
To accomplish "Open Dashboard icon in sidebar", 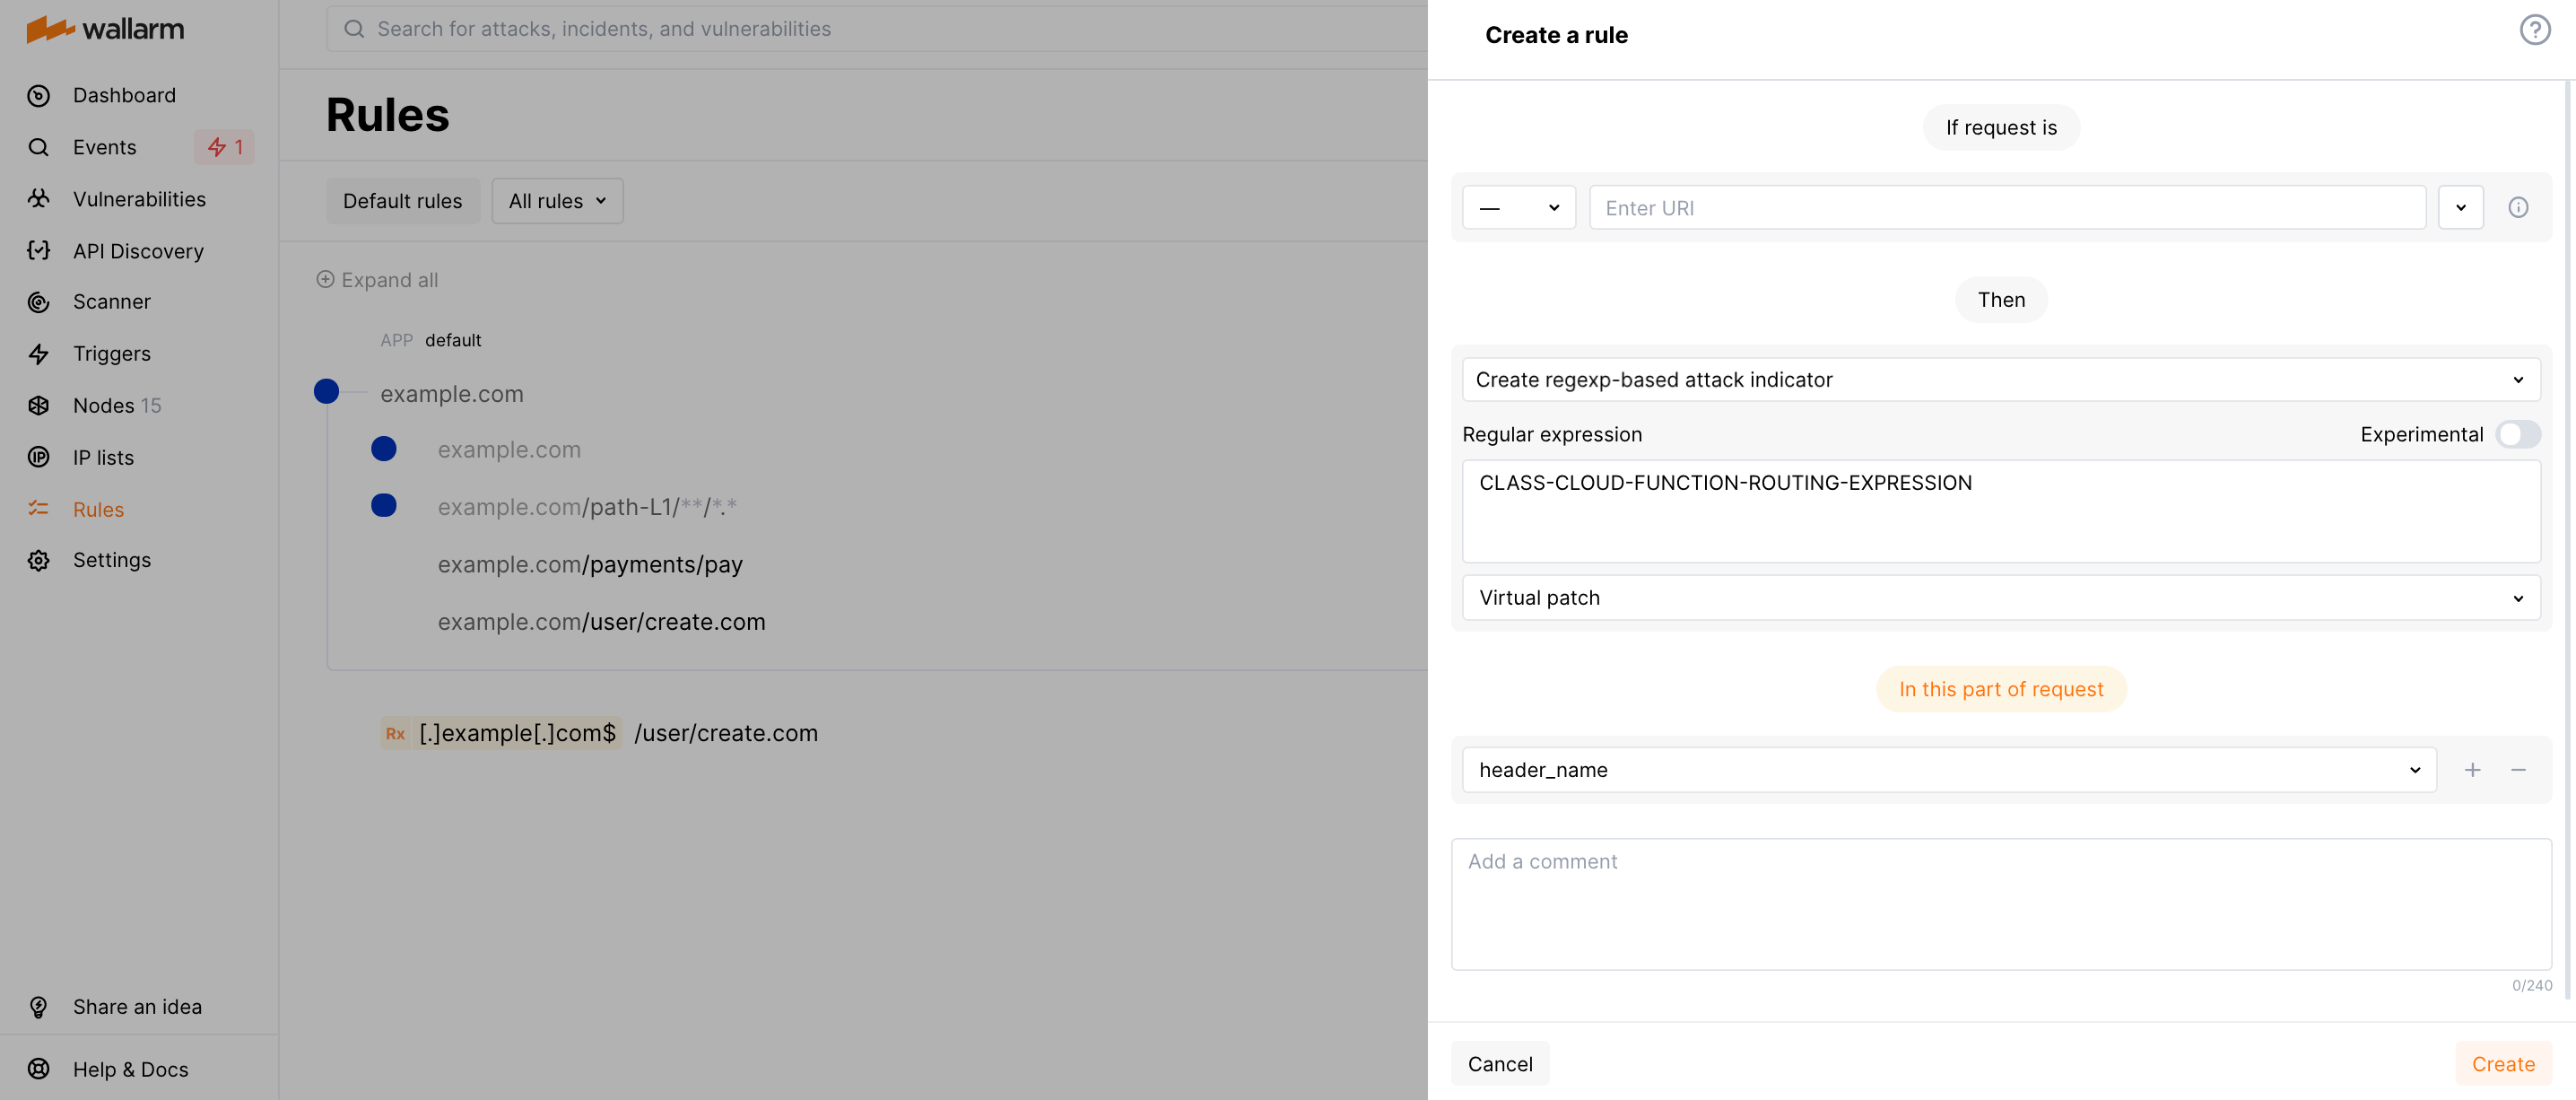I will coord(38,96).
